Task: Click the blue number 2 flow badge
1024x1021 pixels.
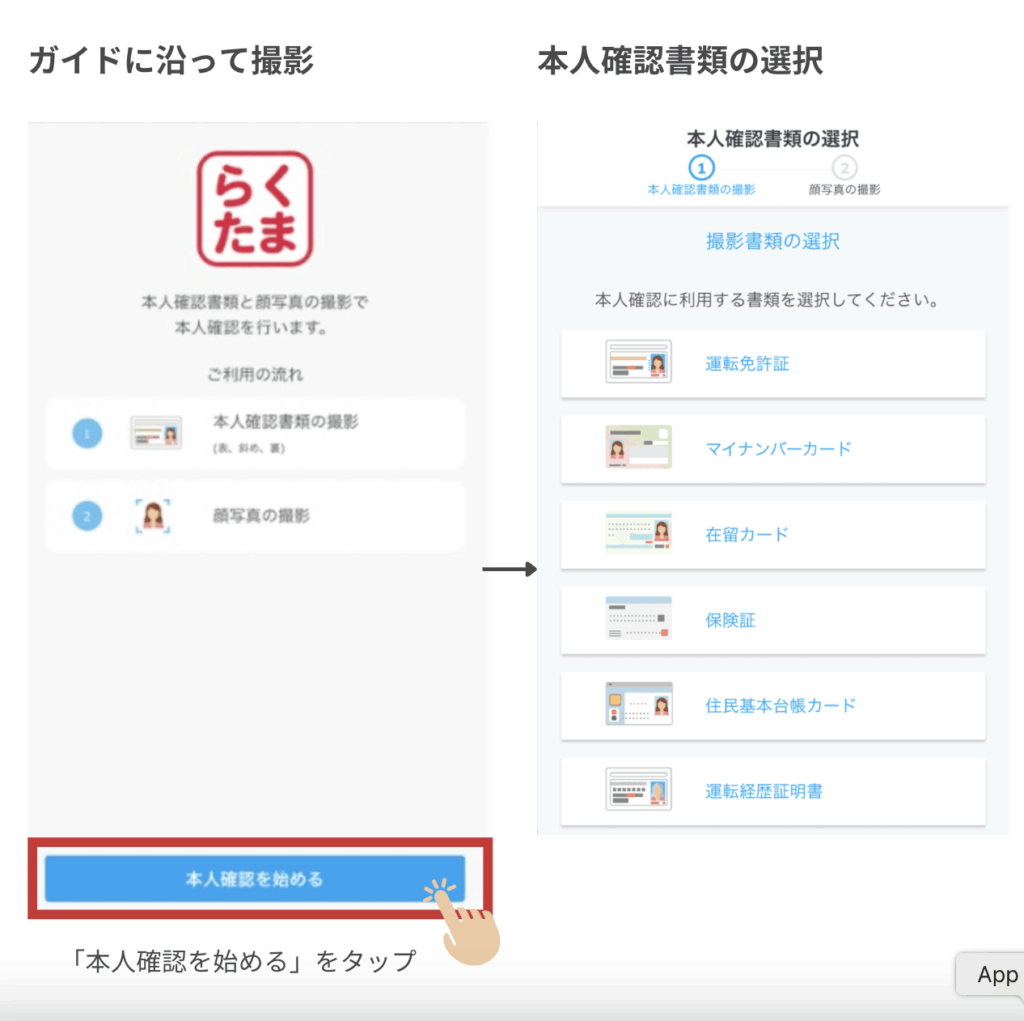Action: coord(87,516)
